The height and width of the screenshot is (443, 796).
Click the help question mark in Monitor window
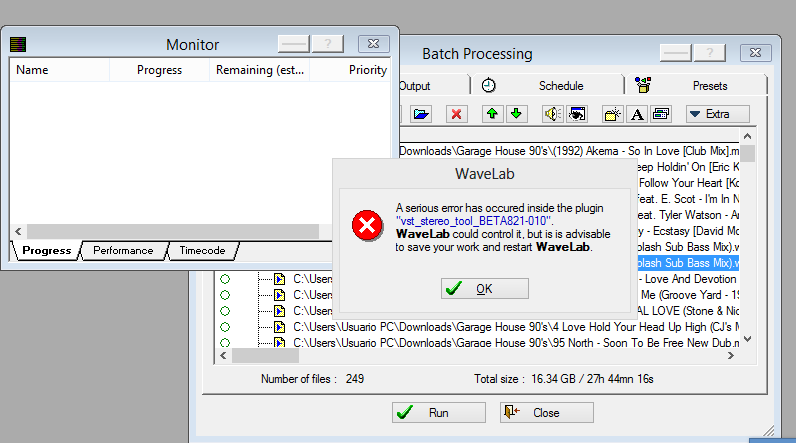click(327, 44)
